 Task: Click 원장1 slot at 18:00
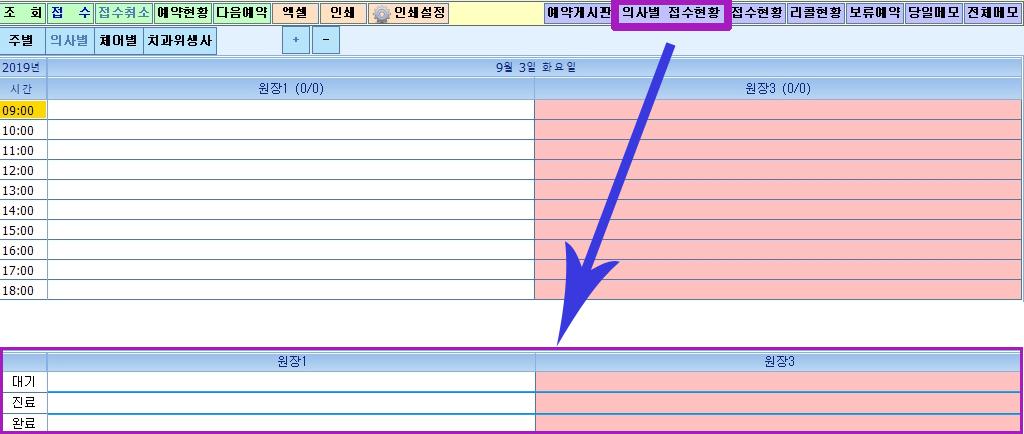click(291, 290)
